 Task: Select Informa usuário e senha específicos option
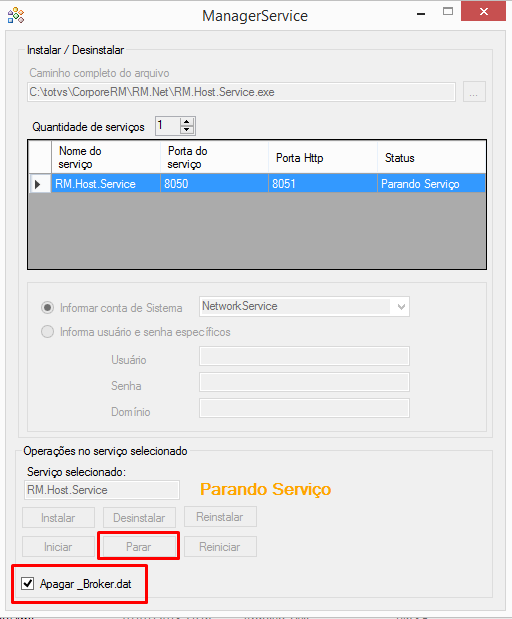point(47,332)
